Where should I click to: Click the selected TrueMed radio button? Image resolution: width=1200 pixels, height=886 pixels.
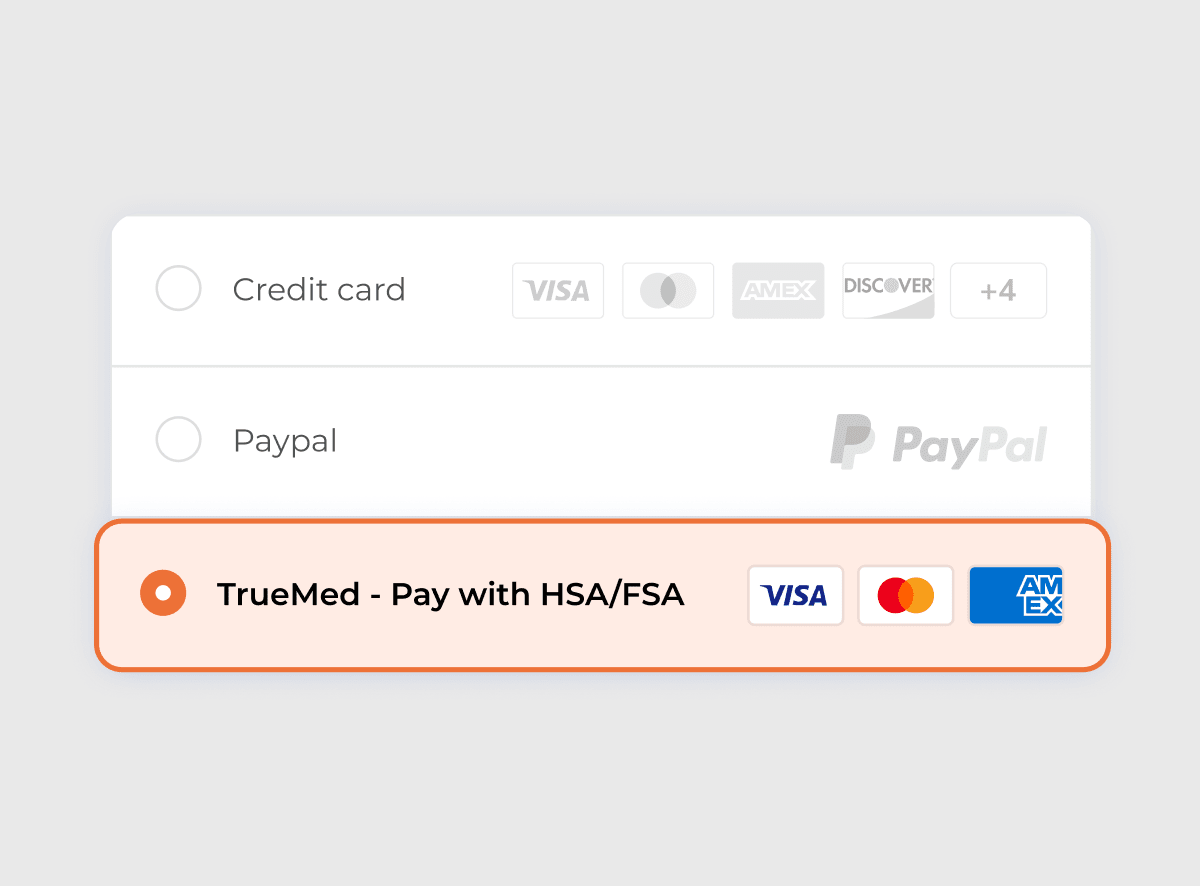tap(163, 594)
